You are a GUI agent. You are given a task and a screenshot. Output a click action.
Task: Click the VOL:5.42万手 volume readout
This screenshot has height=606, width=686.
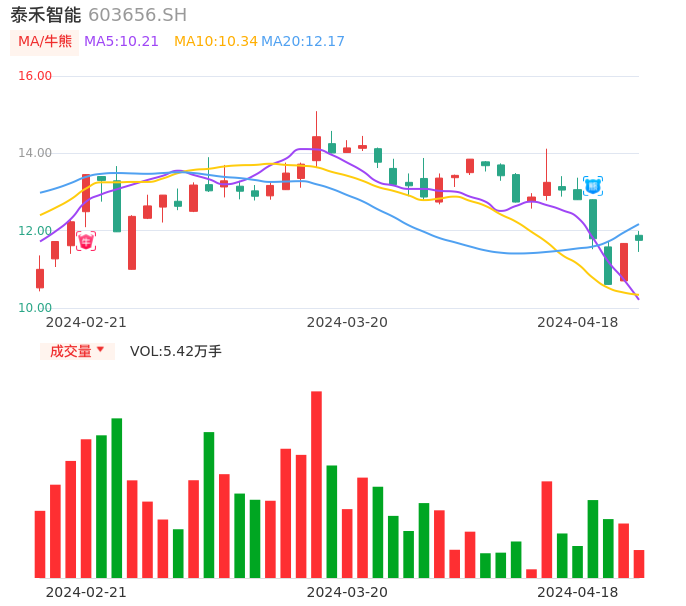(x=176, y=351)
